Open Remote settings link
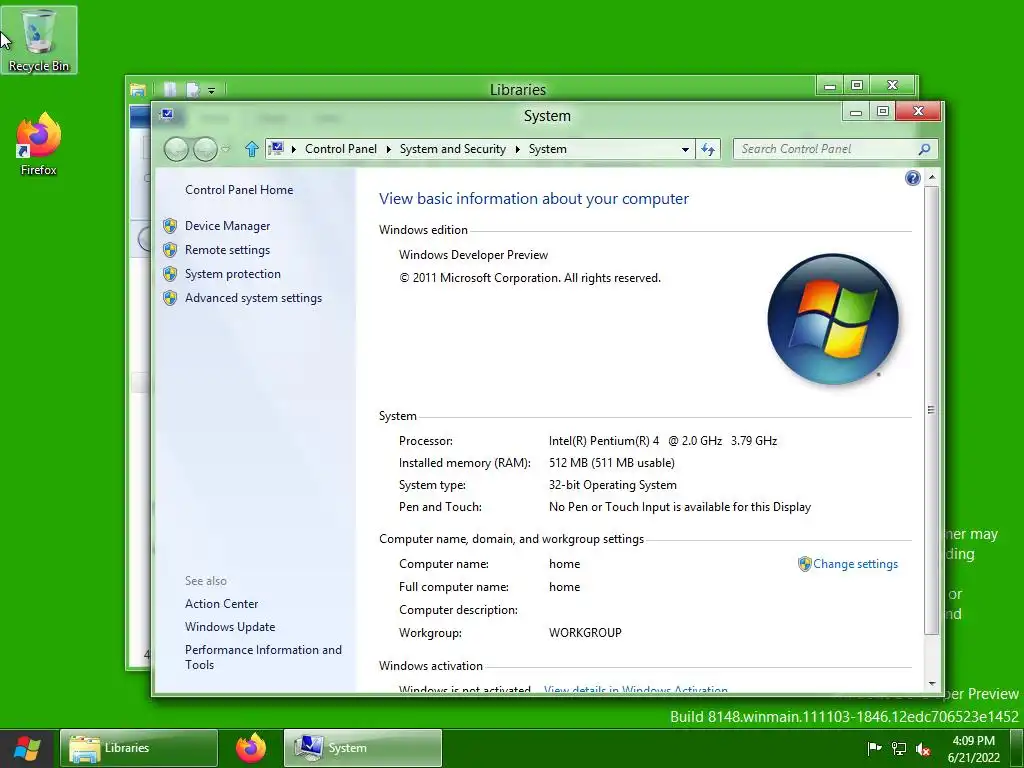Screen dimensions: 1024x768 [227, 250]
